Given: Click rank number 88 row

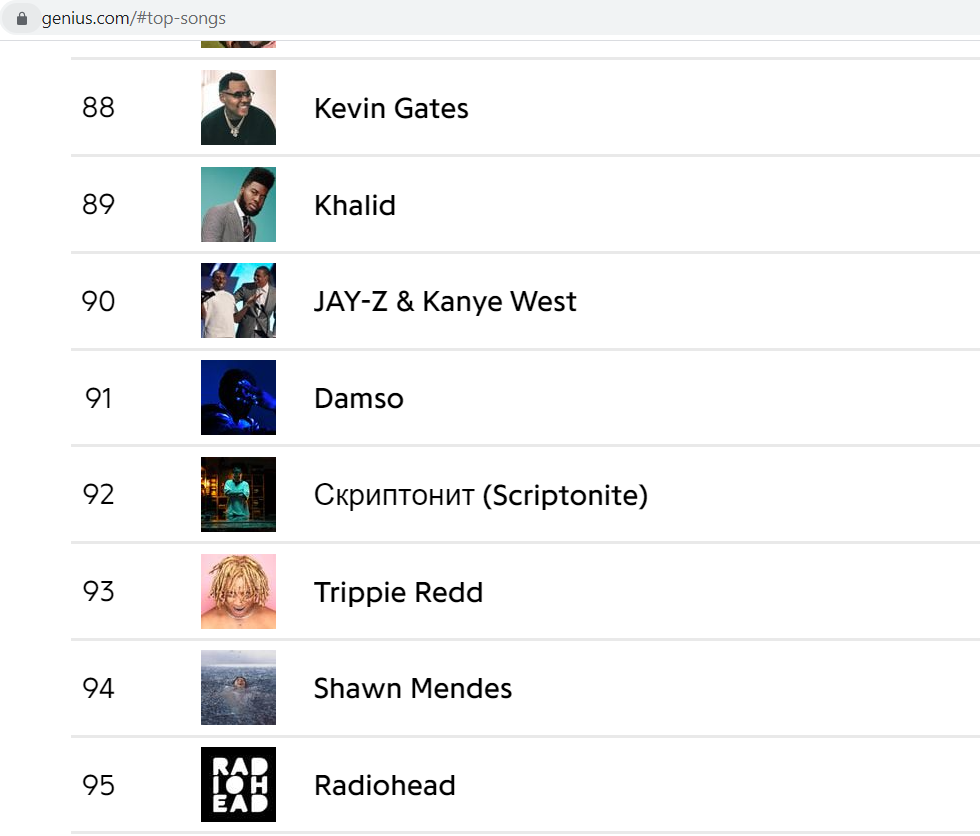Looking at the screenshot, I should tap(526, 107).
